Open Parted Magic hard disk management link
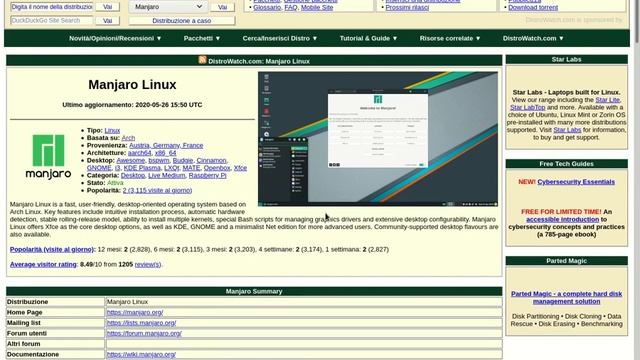 click(567, 298)
